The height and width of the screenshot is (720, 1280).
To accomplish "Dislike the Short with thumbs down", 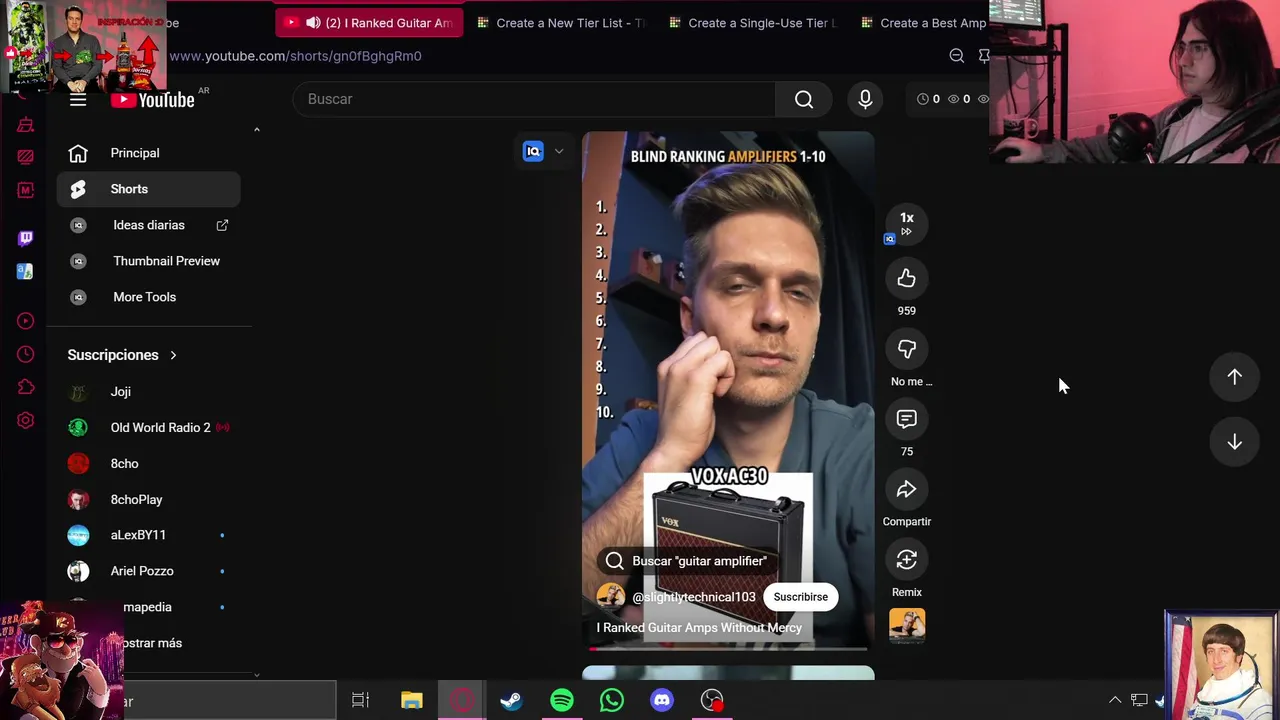I will coord(907,349).
